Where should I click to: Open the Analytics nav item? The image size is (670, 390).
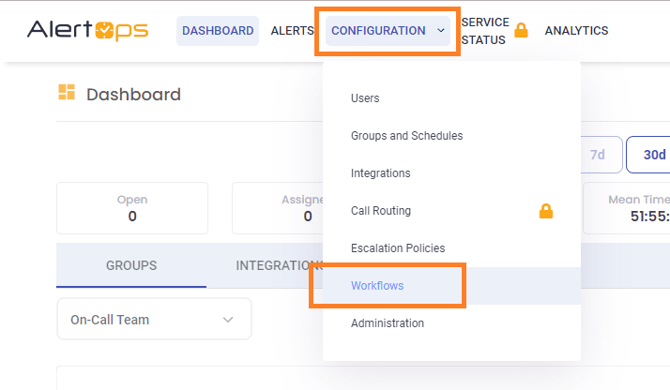[576, 31]
